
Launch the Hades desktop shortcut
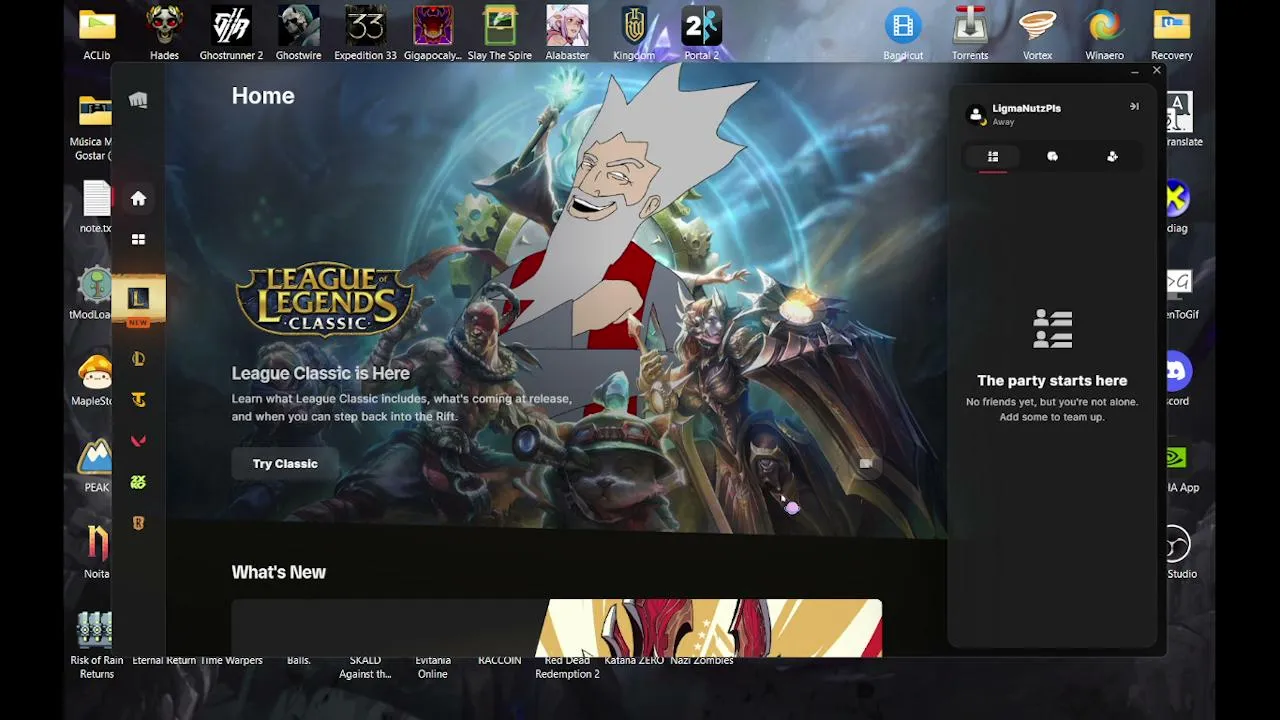pyautogui.click(x=164, y=34)
